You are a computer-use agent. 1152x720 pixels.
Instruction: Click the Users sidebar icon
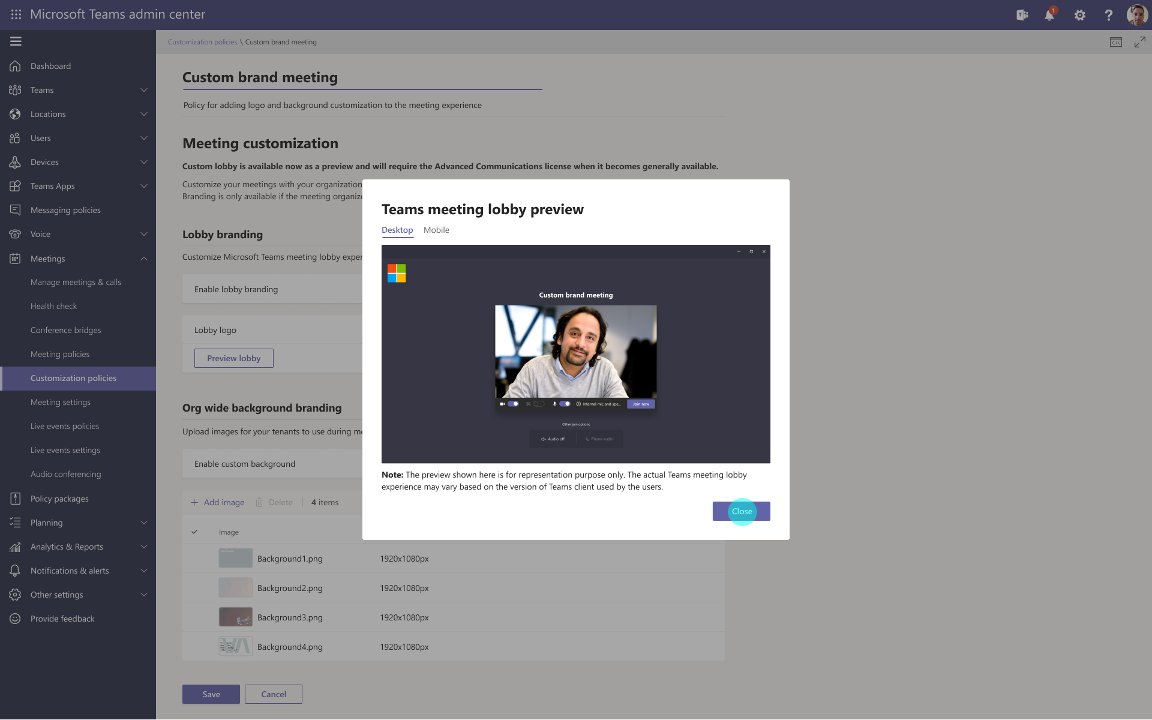[x=15, y=138]
